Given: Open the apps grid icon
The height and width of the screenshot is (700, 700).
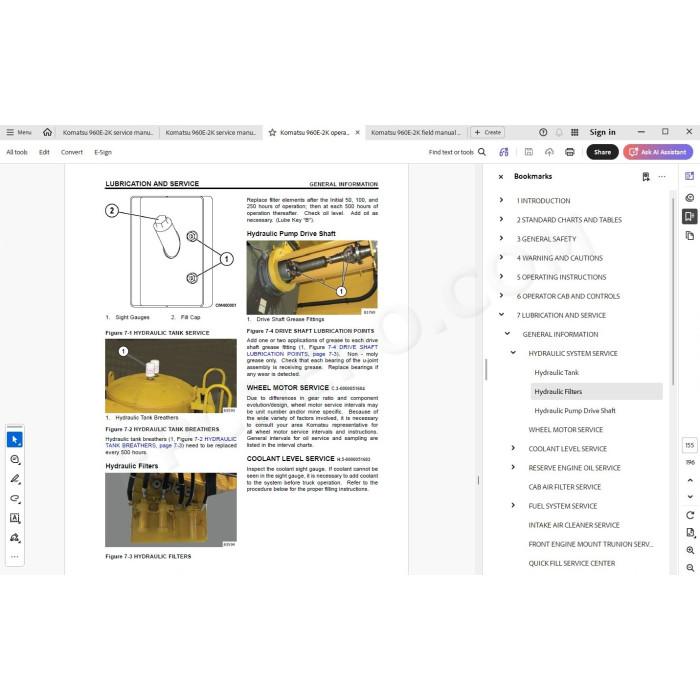Looking at the screenshot, I should (x=575, y=132).
